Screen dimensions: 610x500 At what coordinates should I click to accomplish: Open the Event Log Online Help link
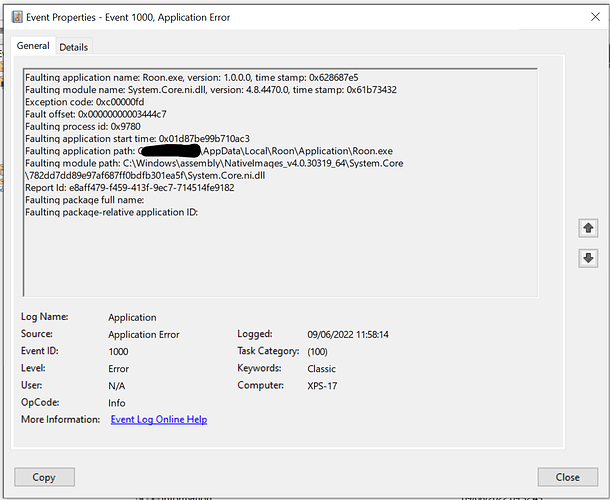[x=159, y=419]
